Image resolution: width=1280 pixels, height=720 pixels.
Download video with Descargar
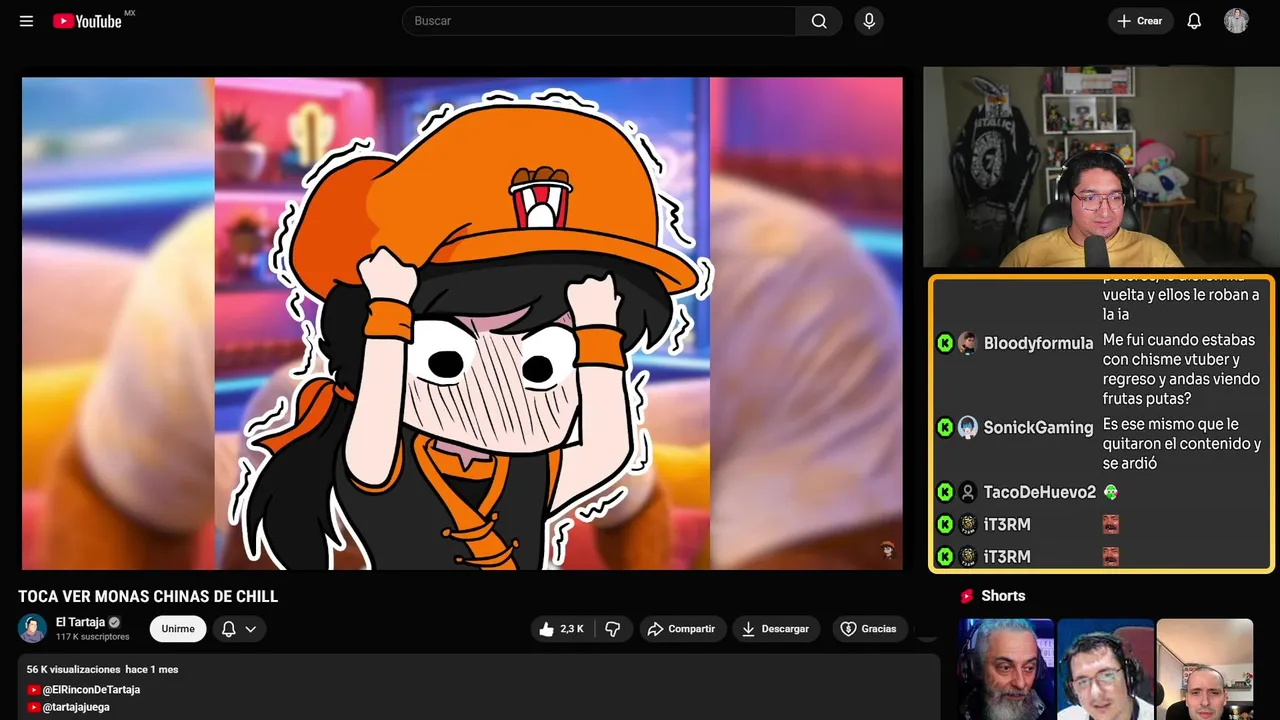click(x=776, y=629)
